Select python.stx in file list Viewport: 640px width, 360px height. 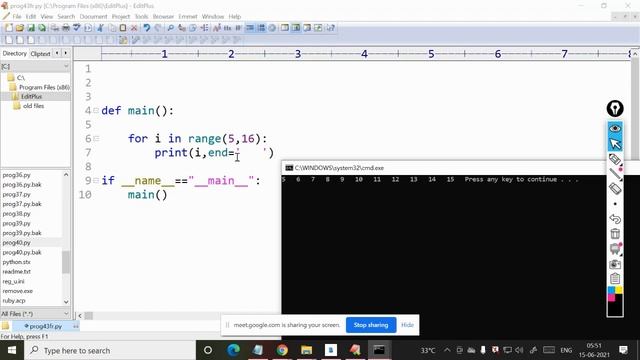pyautogui.click(x=16, y=262)
